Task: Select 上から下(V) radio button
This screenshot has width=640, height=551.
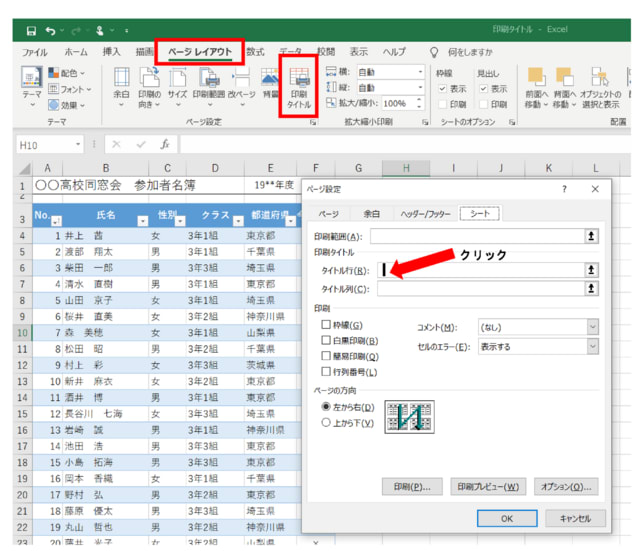Action: (x=326, y=423)
